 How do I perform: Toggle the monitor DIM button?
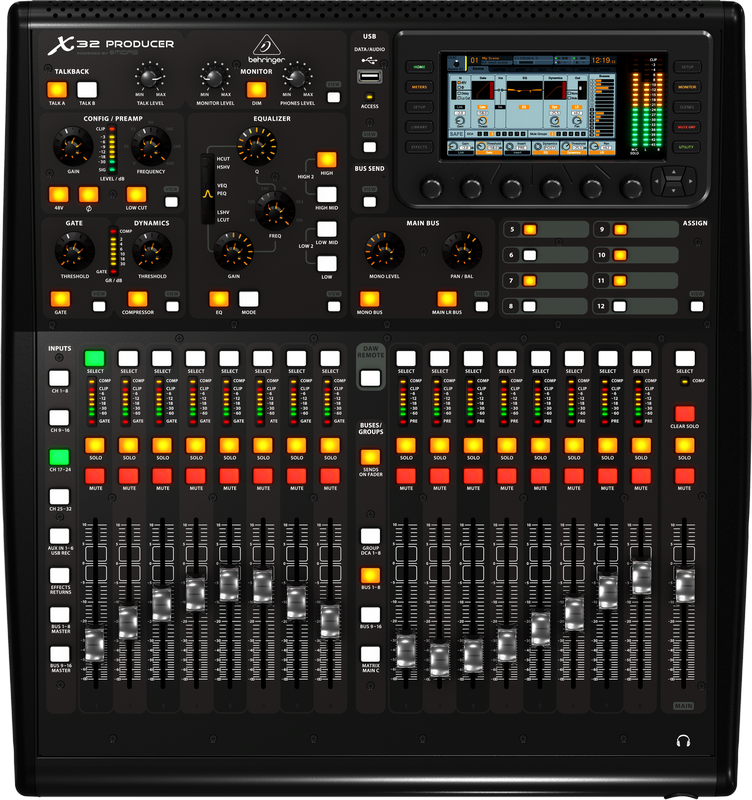[256, 90]
